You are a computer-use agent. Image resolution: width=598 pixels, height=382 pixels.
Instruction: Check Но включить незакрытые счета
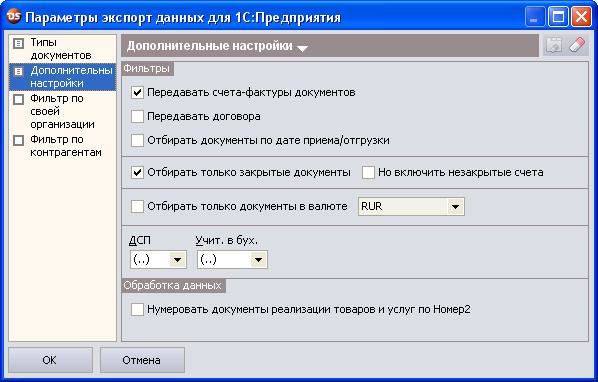point(368,172)
